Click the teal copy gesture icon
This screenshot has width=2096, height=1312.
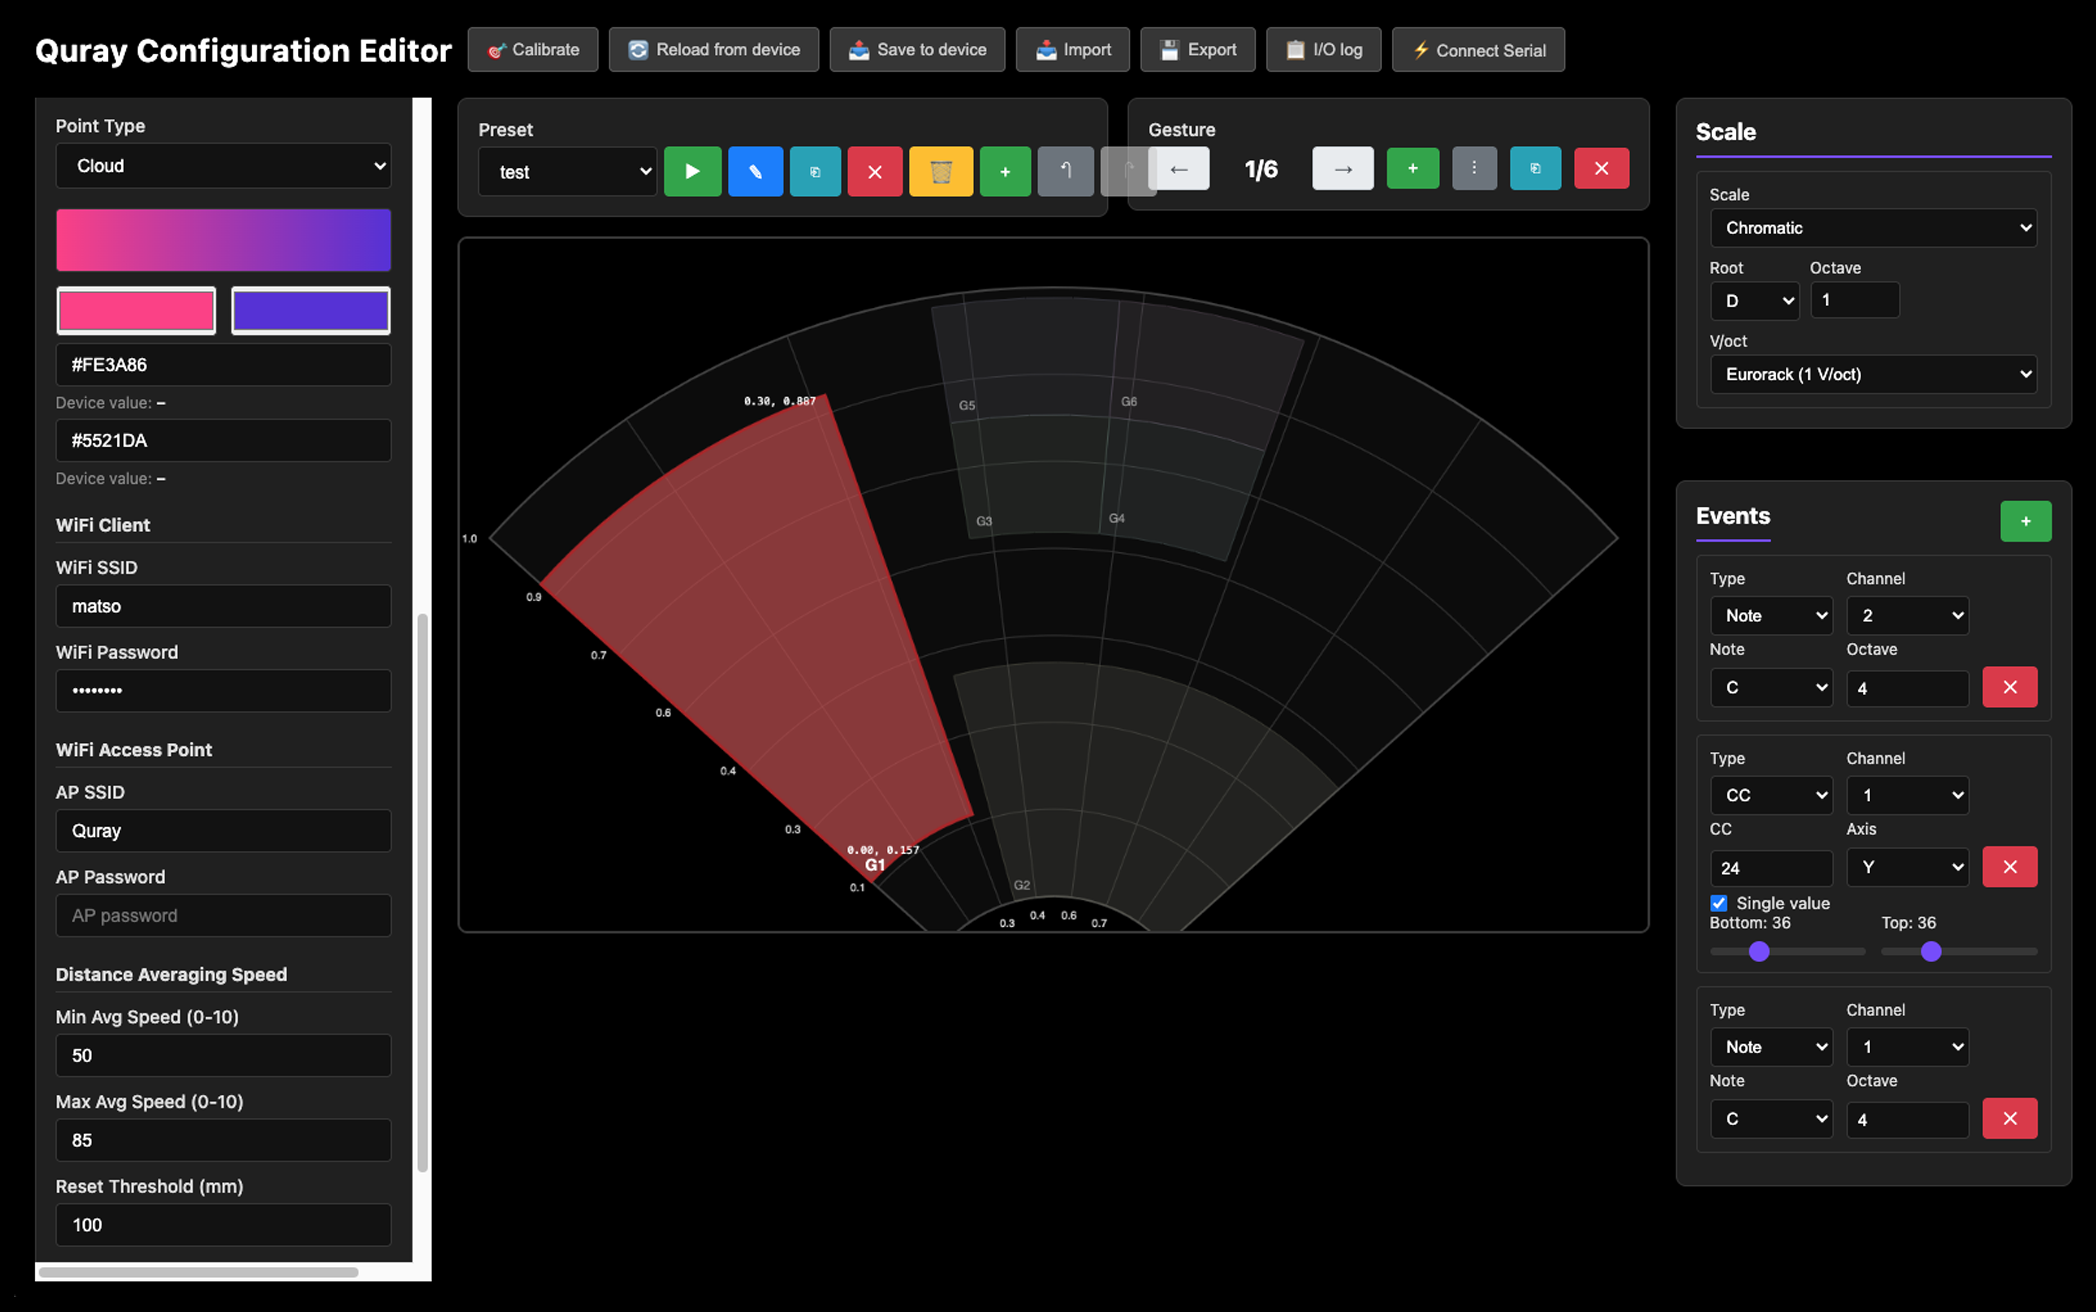coord(1535,168)
